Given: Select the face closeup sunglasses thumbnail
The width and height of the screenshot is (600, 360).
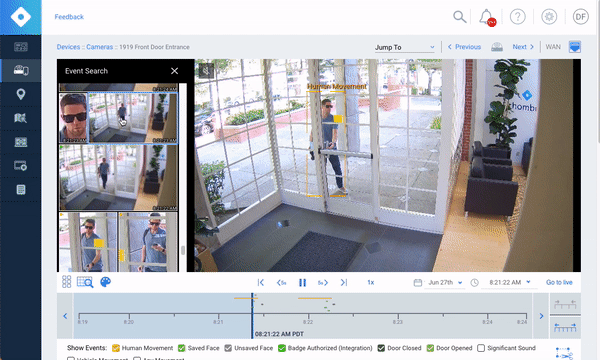Looking at the screenshot, I should pyautogui.click(x=73, y=118).
